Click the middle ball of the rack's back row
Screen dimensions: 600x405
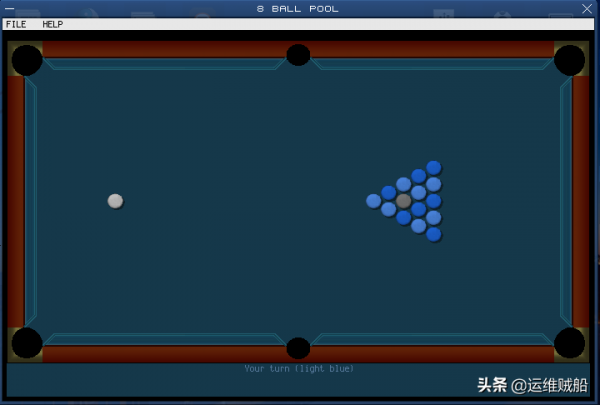pyautogui.click(x=433, y=201)
